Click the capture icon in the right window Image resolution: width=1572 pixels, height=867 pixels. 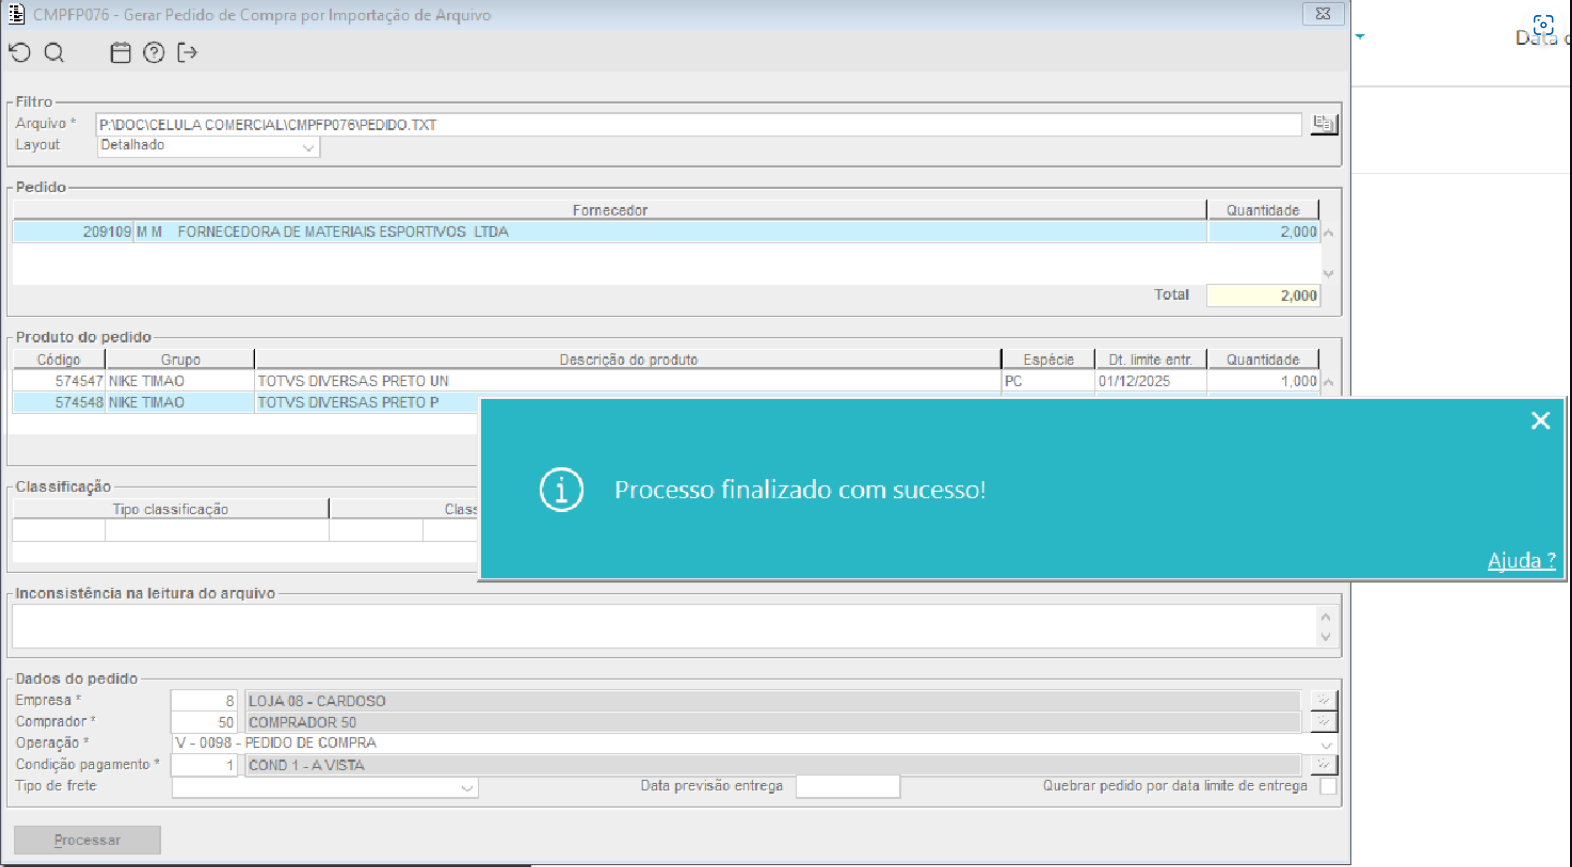click(x=1543, y=25)
